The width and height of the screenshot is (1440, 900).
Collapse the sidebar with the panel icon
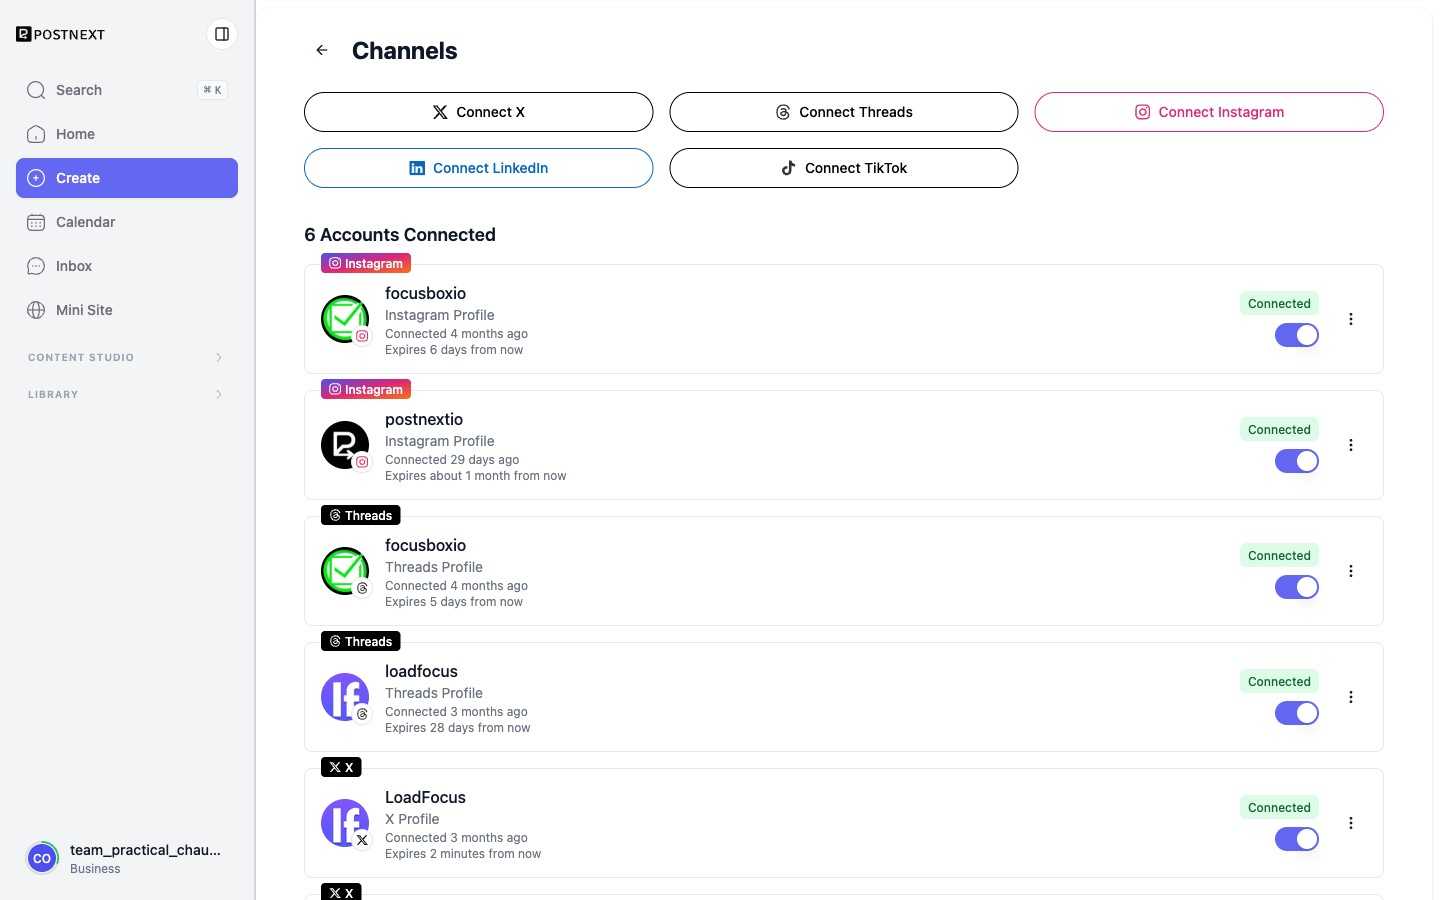(222, 34)
